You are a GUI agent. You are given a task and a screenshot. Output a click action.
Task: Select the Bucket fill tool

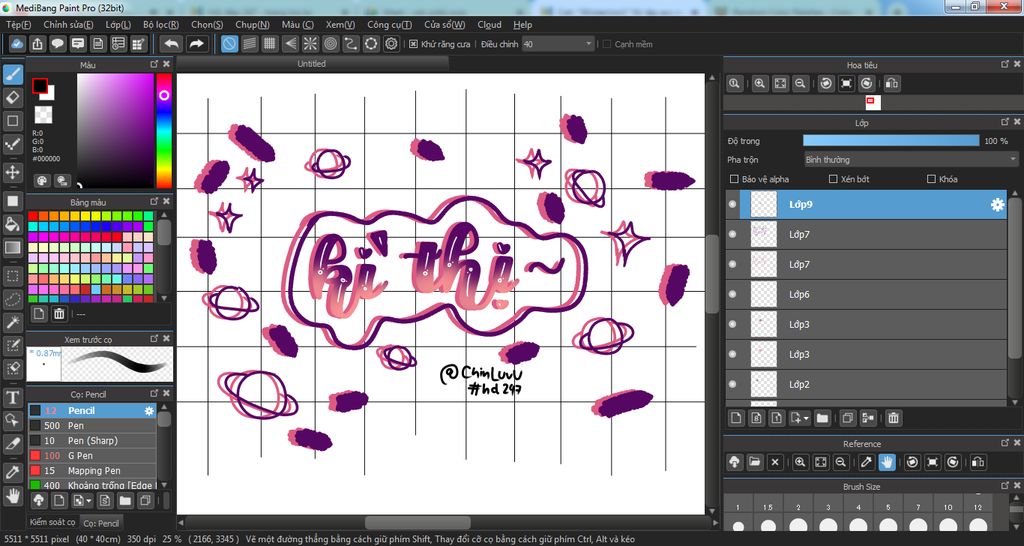pos(12,224)
